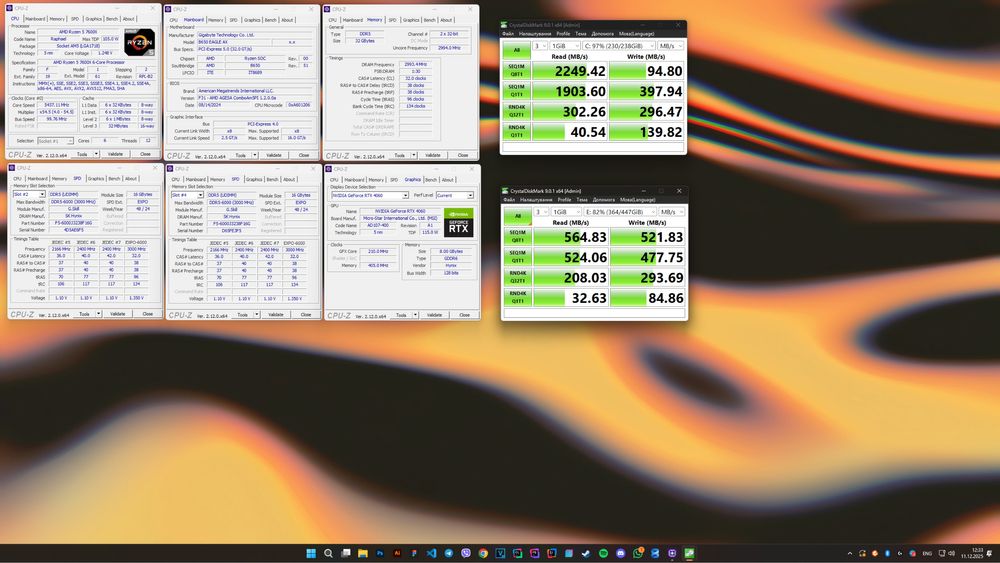Open Socket #1 selection dropdown in CPU window
This screenshot has height=563, width=1000.
pos(55,140)
